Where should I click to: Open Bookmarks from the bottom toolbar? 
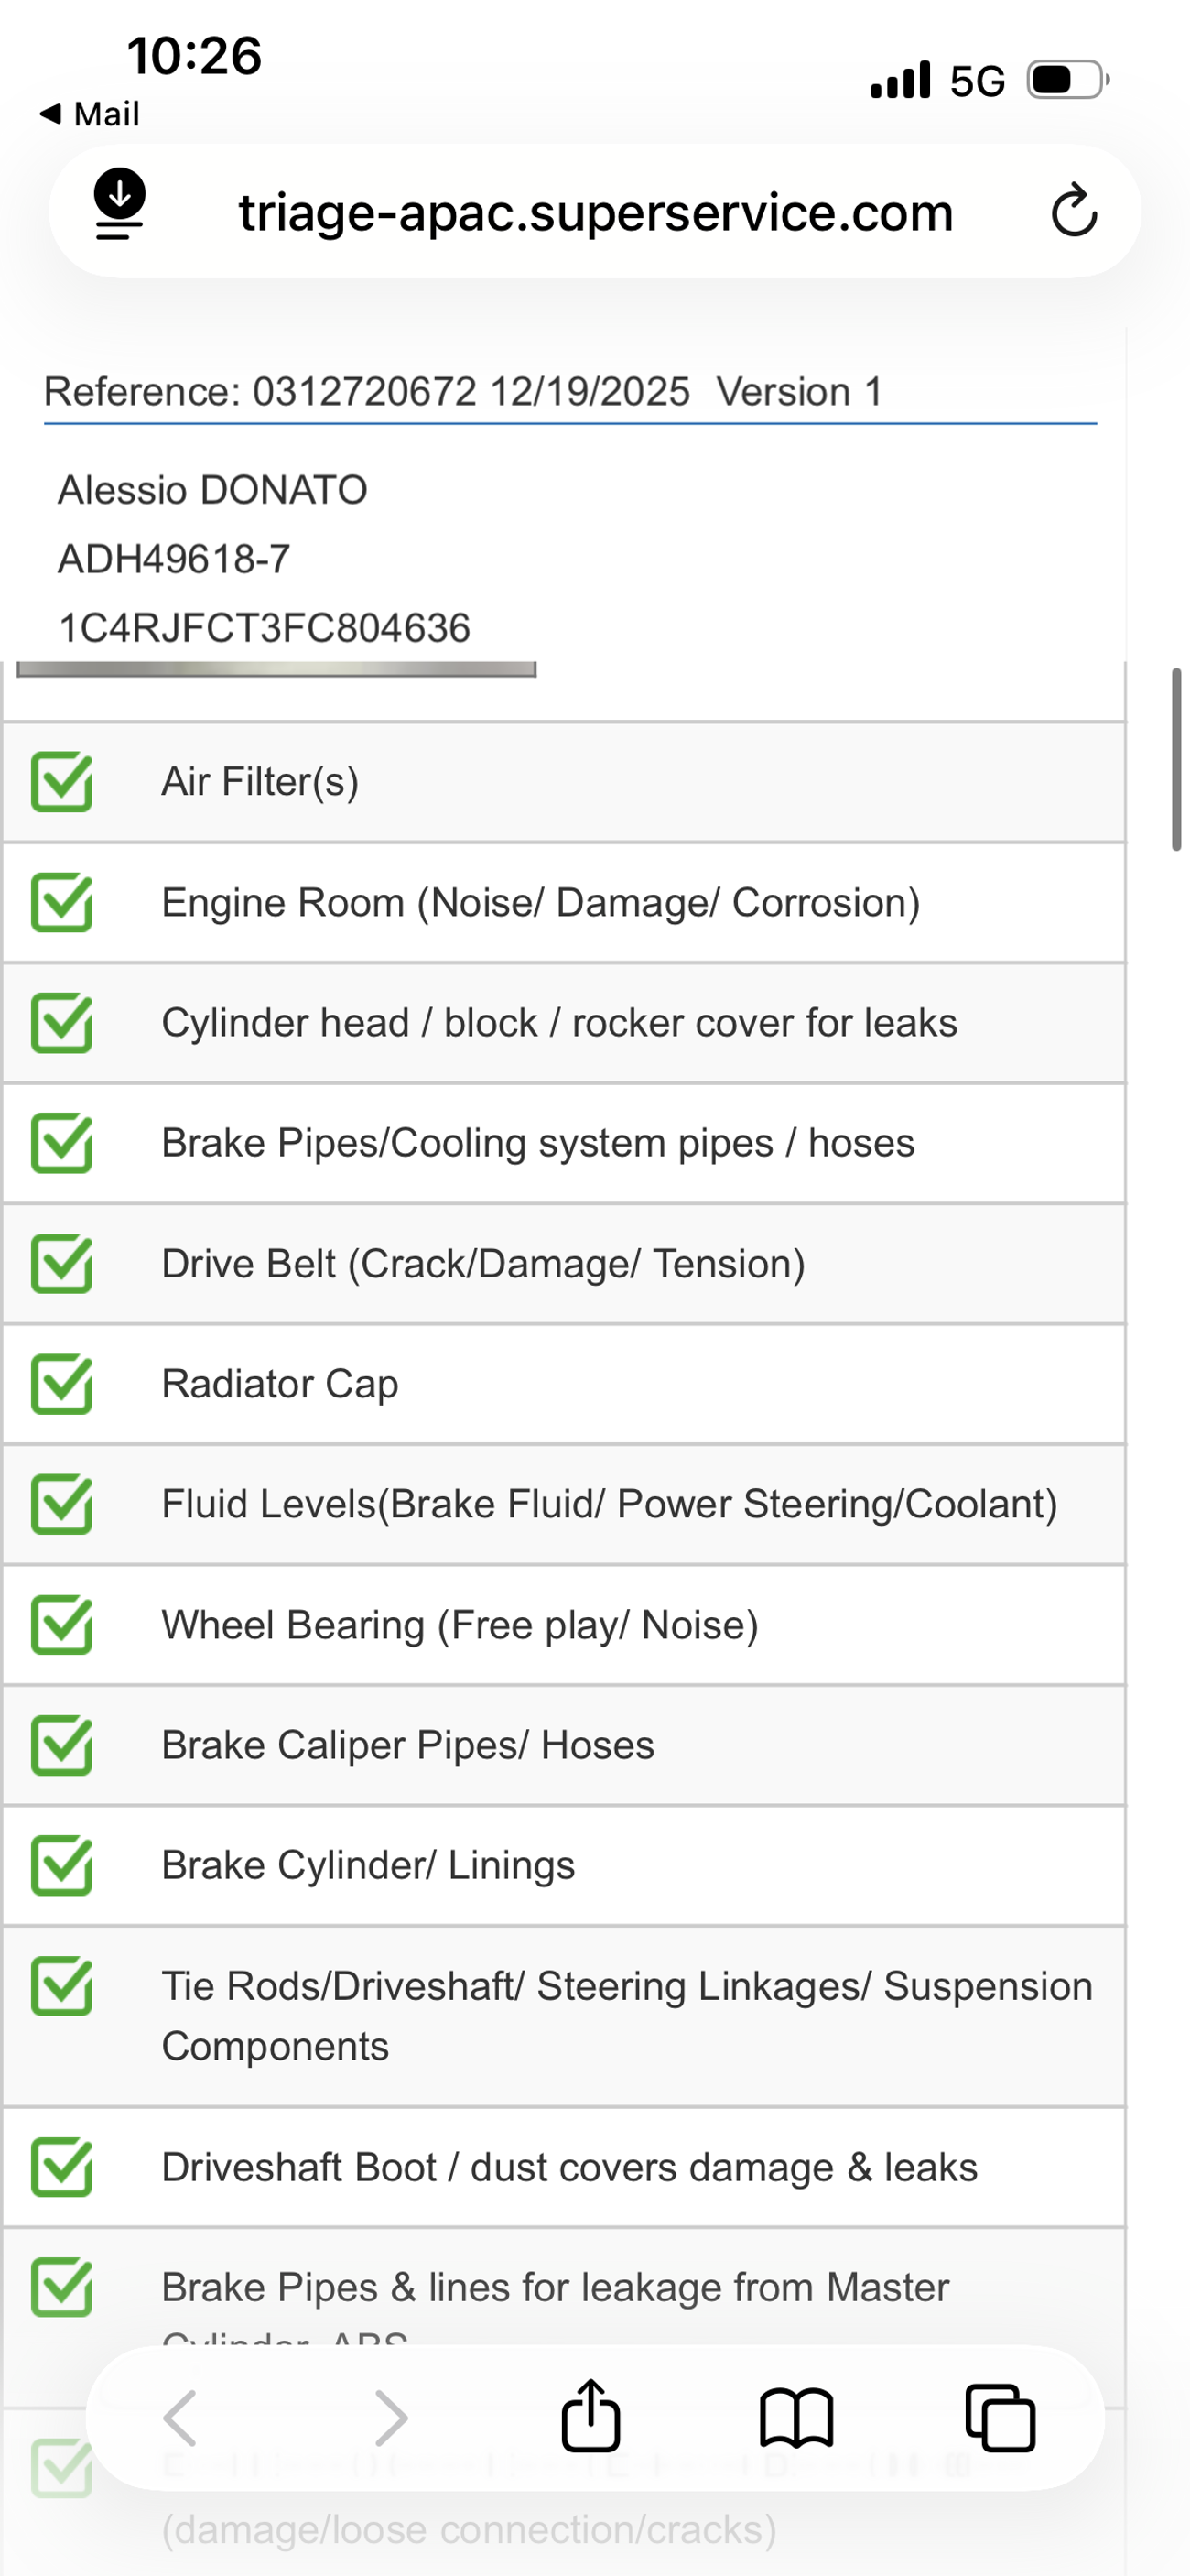(796, 2418)
